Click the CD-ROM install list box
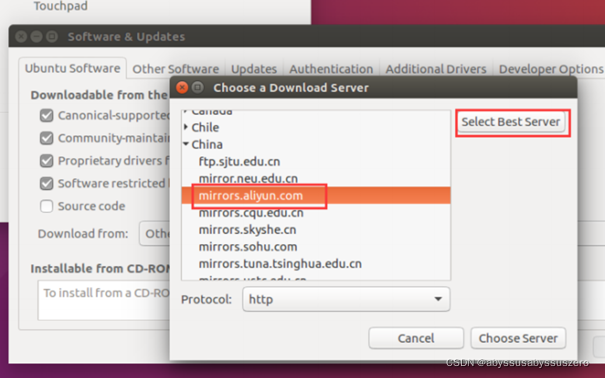This screenshot has height=378, width=605. (104, 300)
